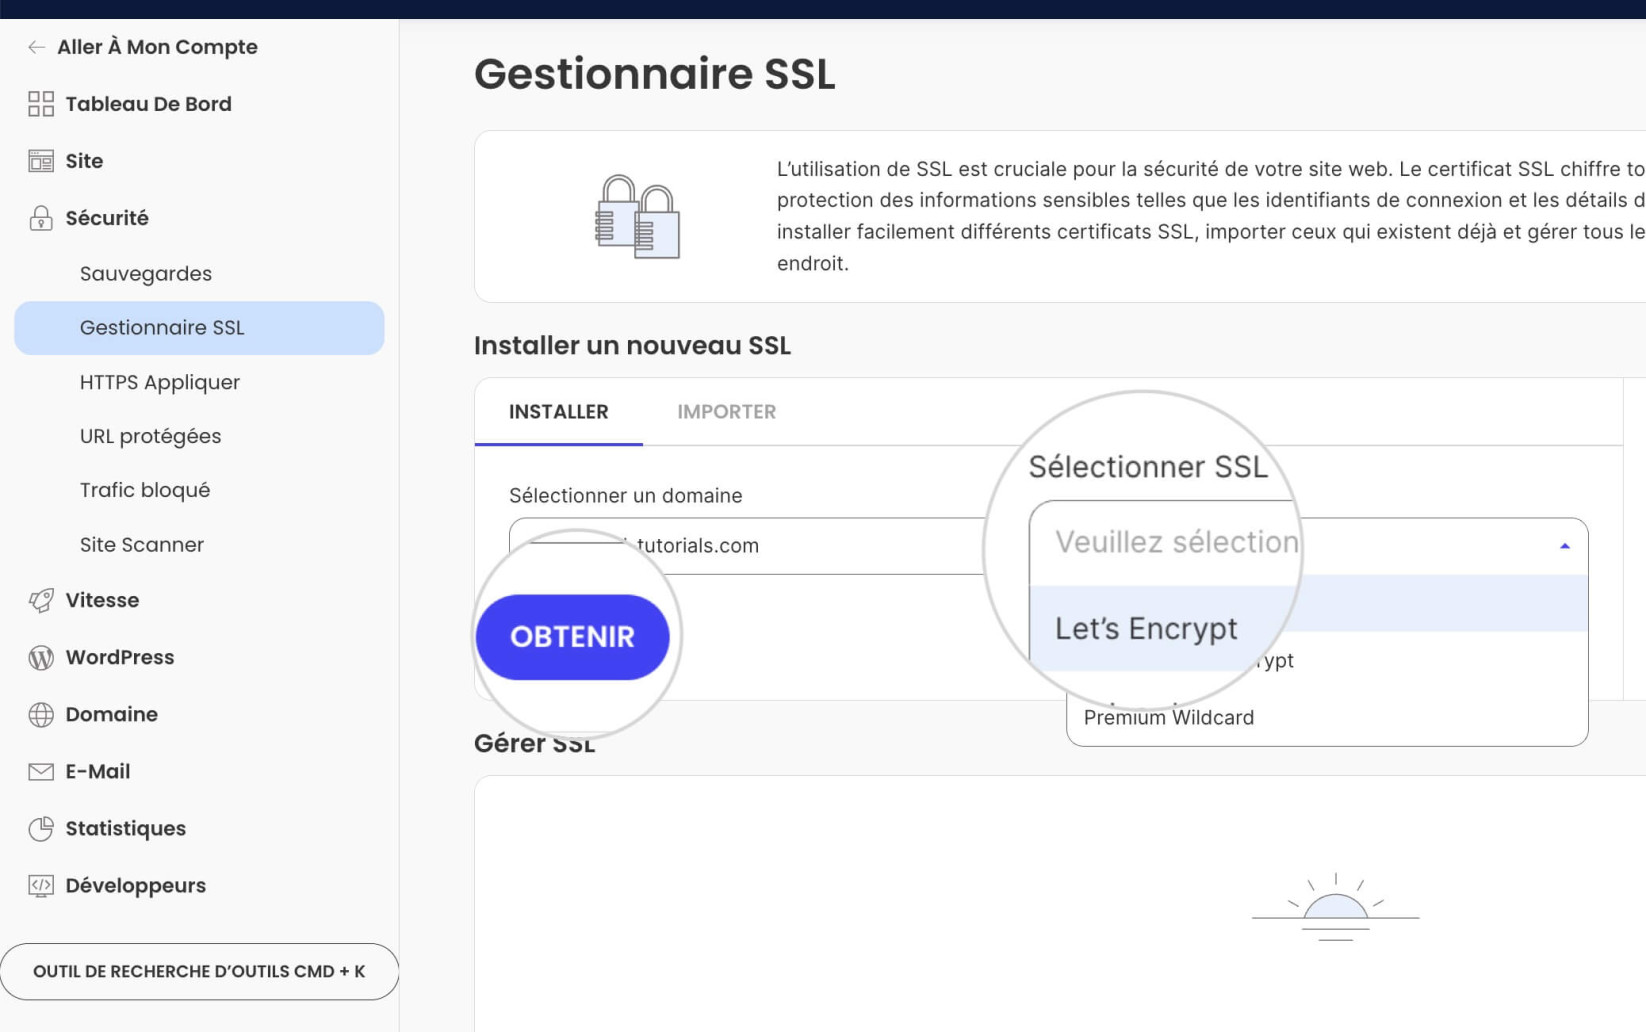
Task: Open Site Scanner page
Action: [142, 544]
